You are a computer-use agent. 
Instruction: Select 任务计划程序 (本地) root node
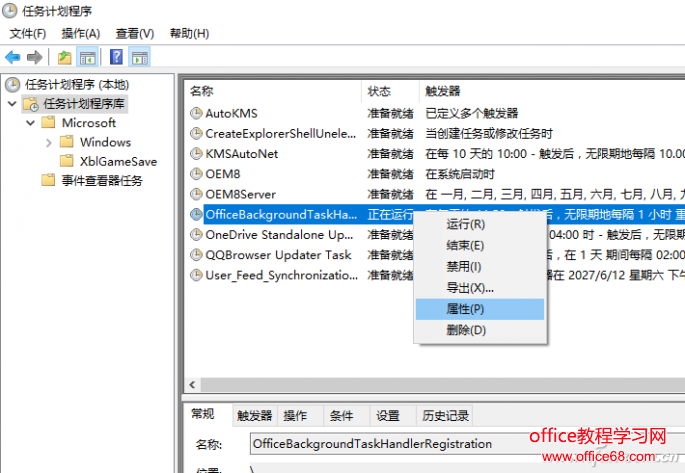77,85
